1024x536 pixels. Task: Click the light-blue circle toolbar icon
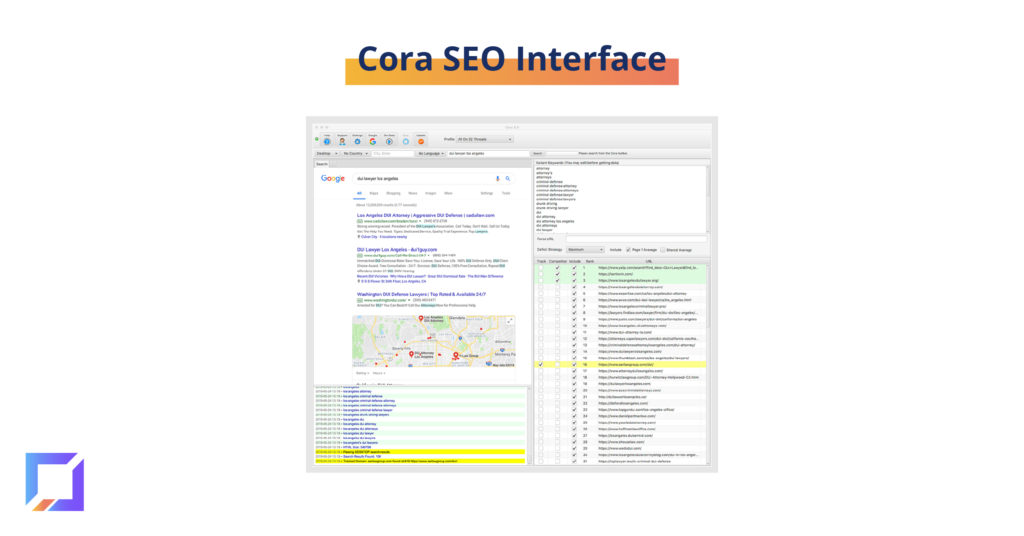pos(406,141)
